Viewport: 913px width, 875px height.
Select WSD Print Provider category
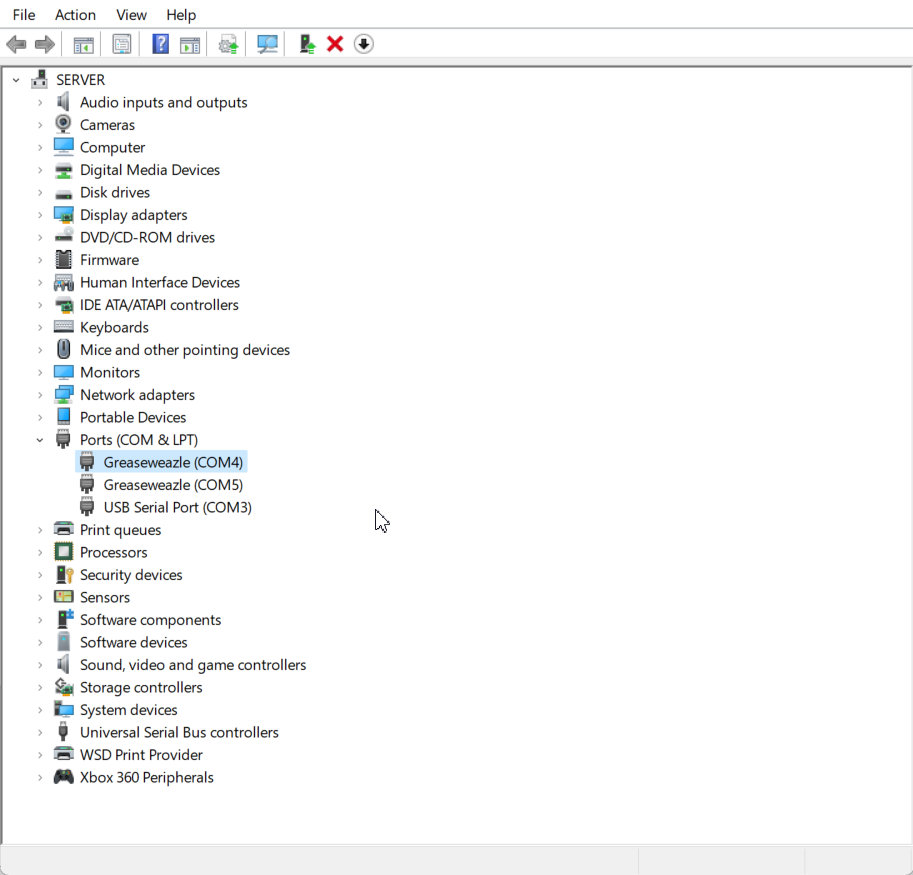pyautogui.click(x=141, y=754)
